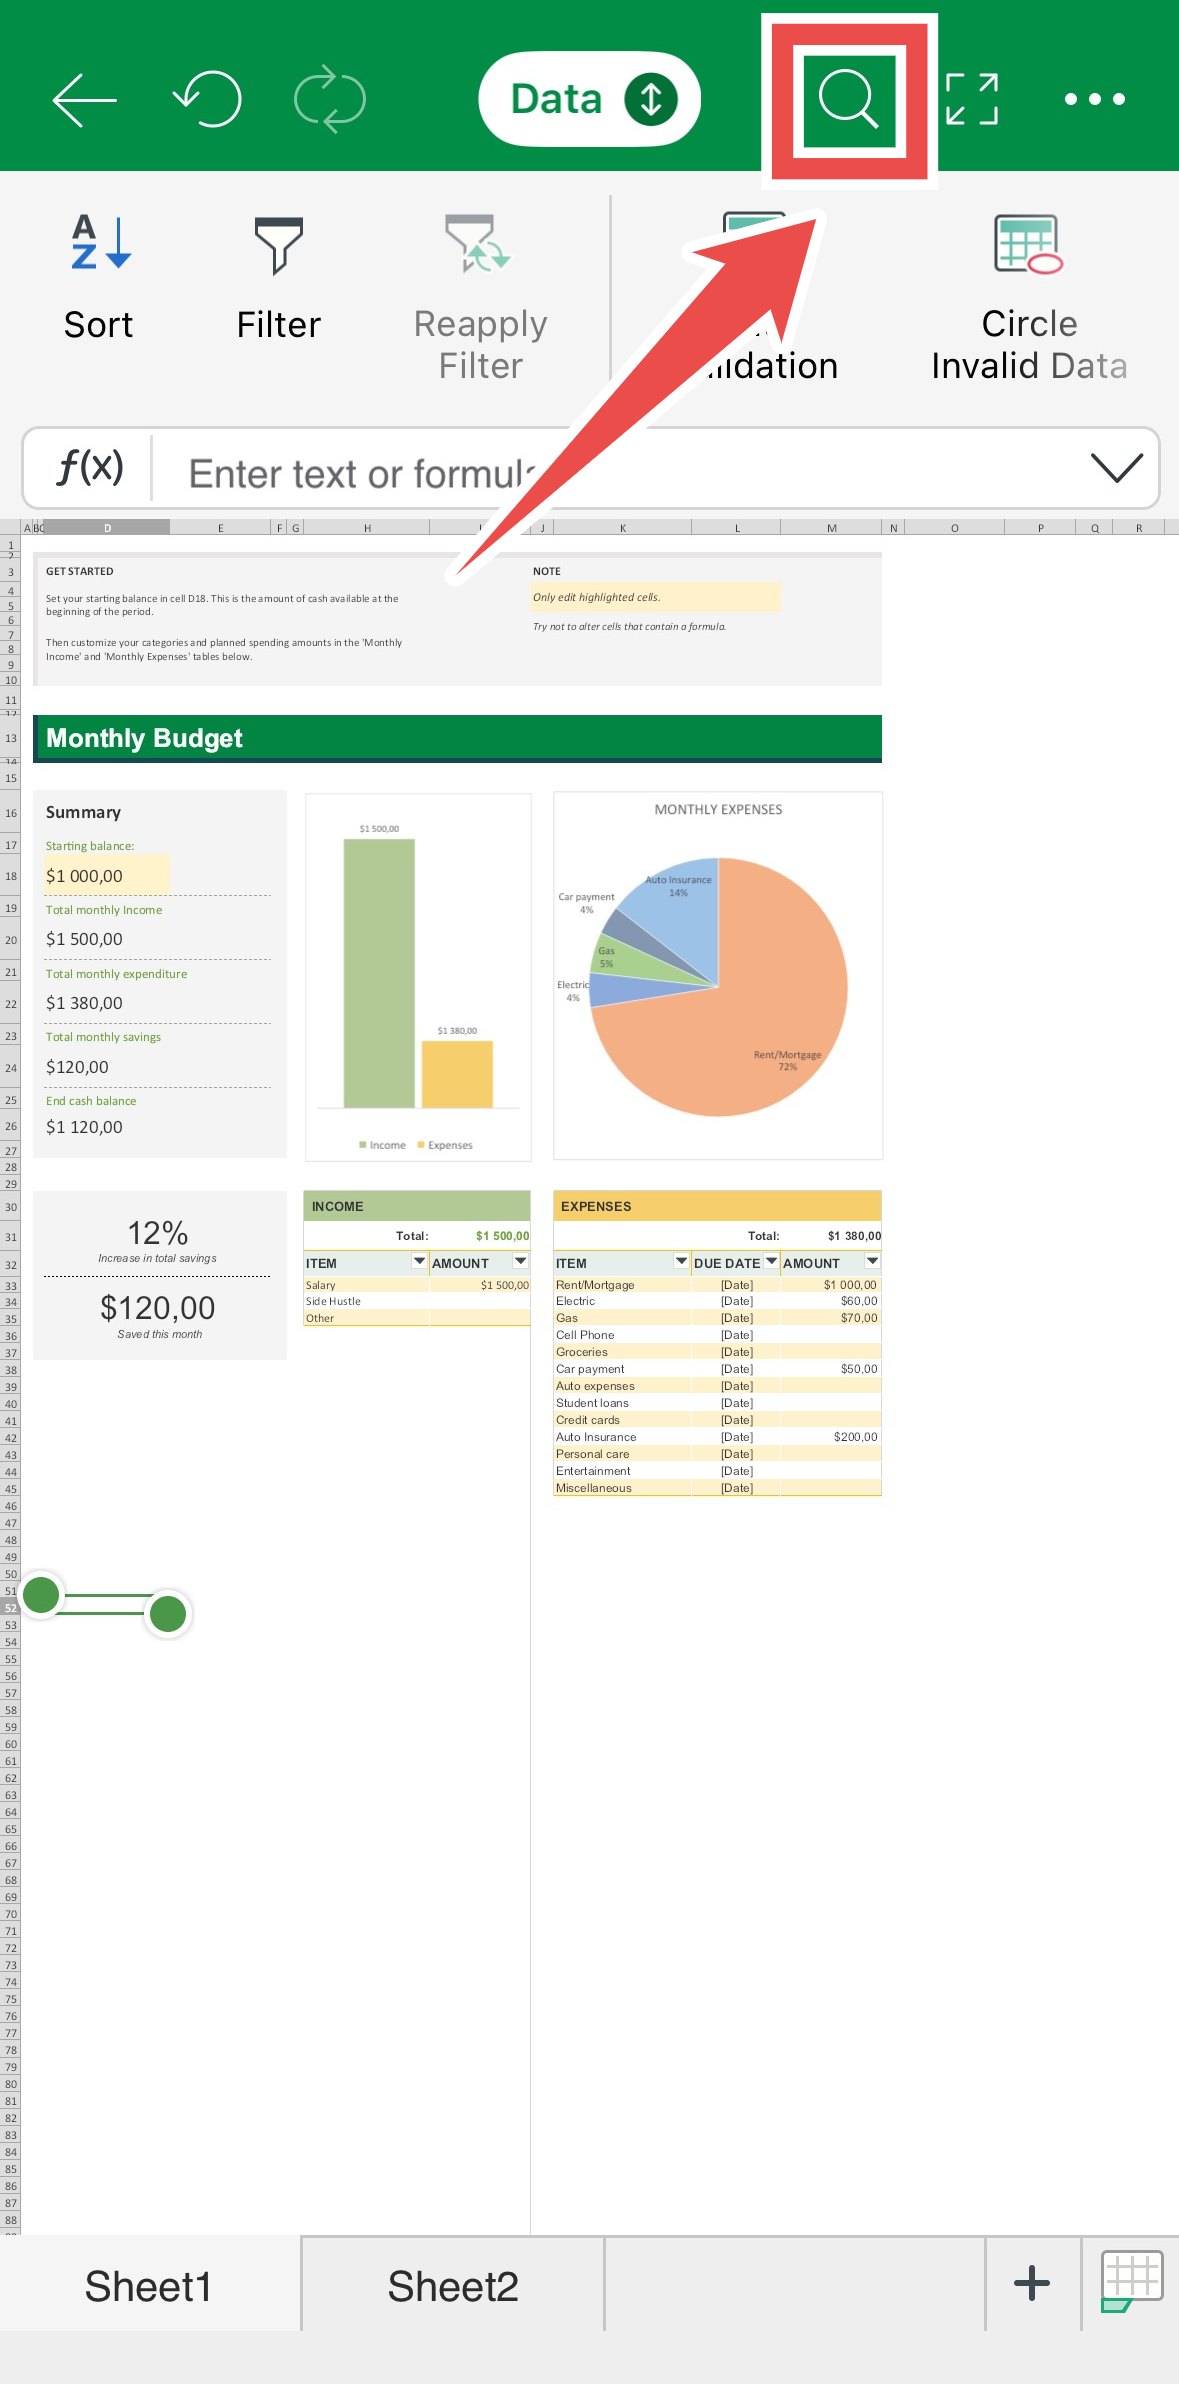1179x2384 pixels.
Task: Tap the back arrow icon
Action: (85, 100)
